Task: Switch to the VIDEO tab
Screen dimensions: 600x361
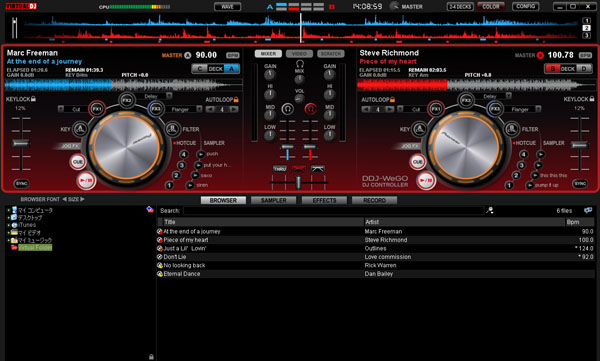Action: click(x=299, y=54)
